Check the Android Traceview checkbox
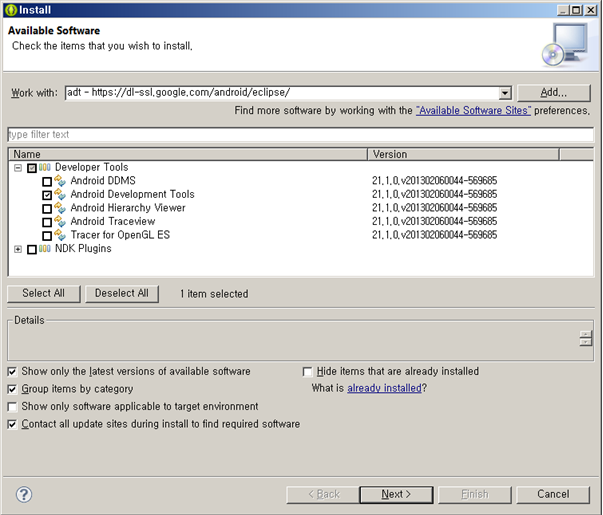The height and width of the screenshot is (515, 603). click(47, 222)
